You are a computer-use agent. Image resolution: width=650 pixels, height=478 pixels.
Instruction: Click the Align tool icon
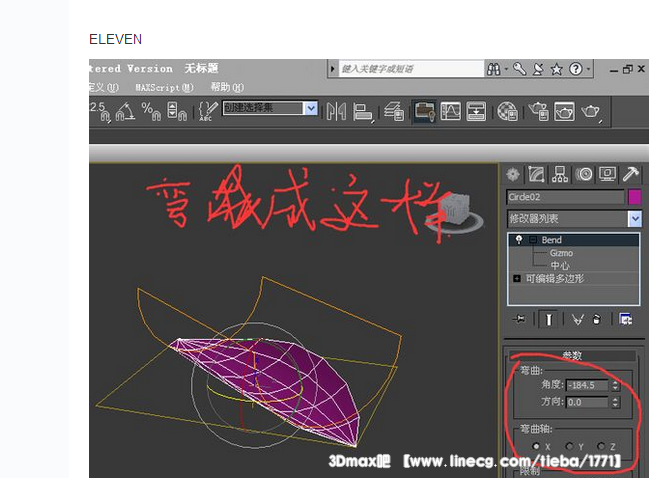363,112
